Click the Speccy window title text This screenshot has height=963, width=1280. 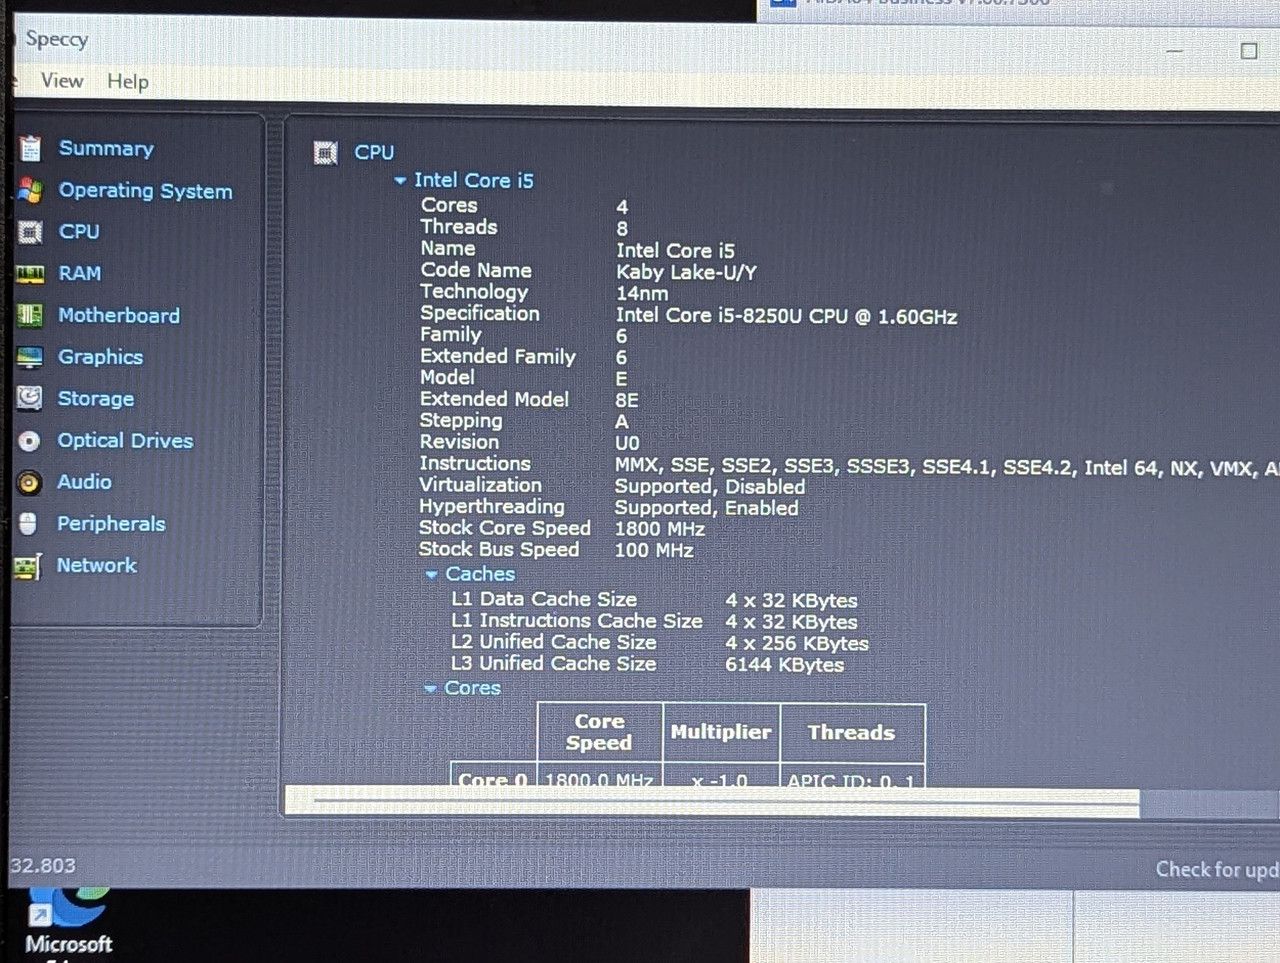(57, 39)
